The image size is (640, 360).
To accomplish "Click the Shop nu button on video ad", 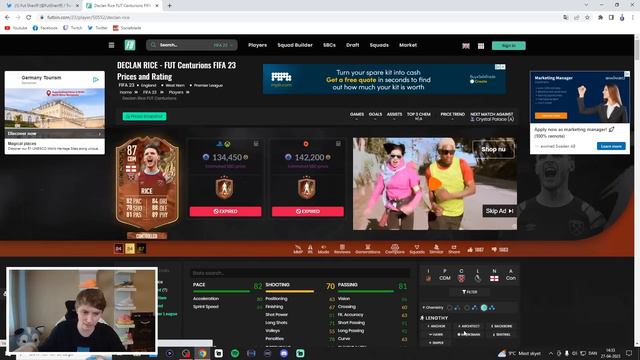I will click(493, 149).
